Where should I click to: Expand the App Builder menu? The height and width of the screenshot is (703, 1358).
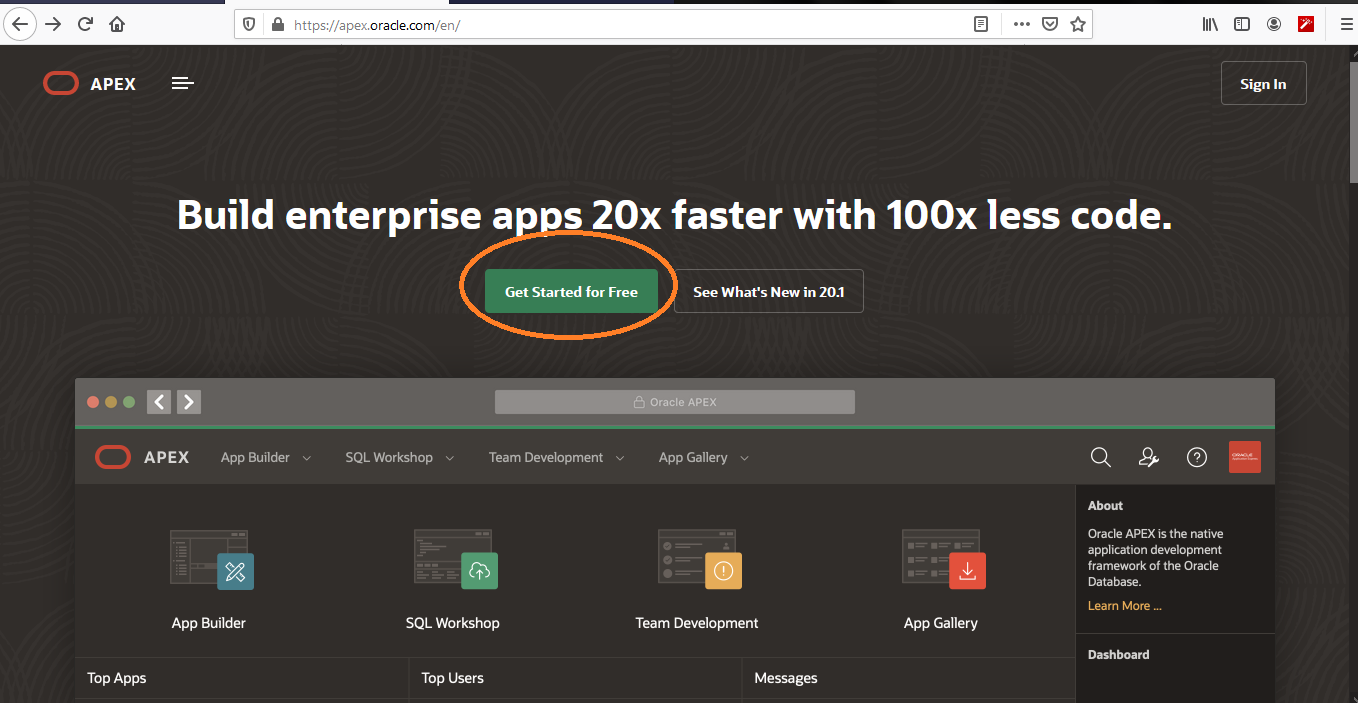(x=266, y=457)
